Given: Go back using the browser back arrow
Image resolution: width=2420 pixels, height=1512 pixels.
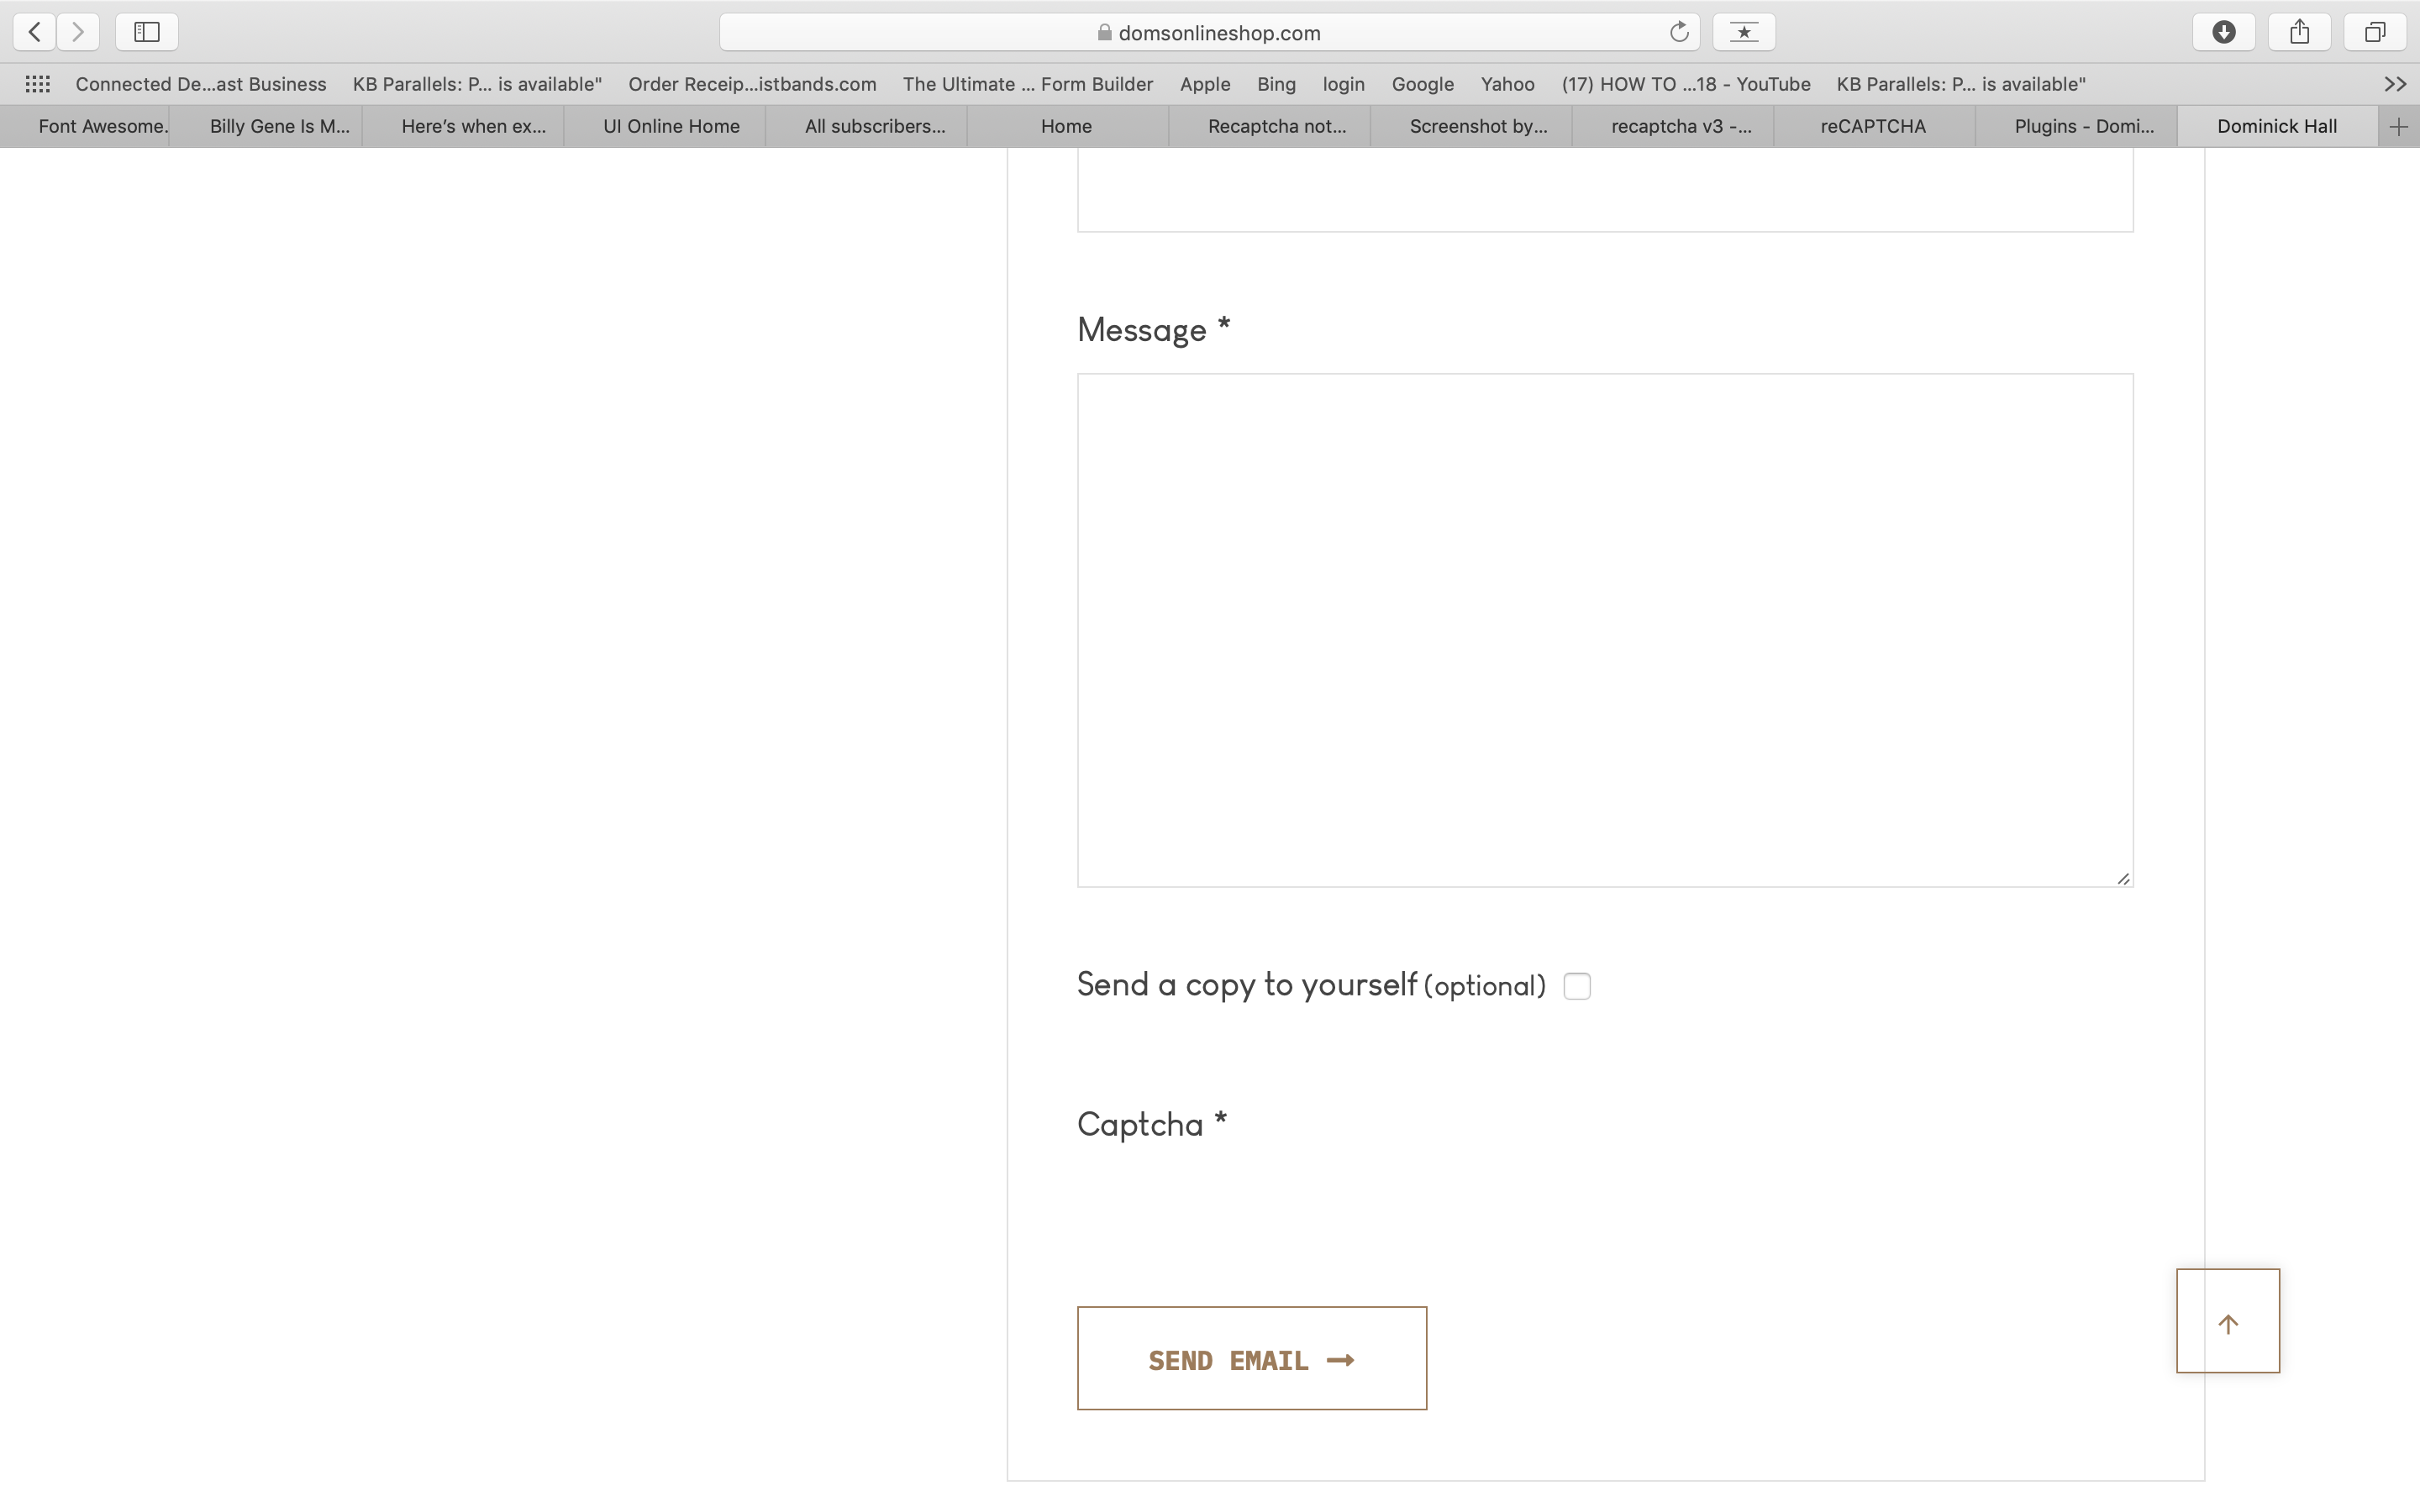Looking at the screenshot, I should click(35, 32).
